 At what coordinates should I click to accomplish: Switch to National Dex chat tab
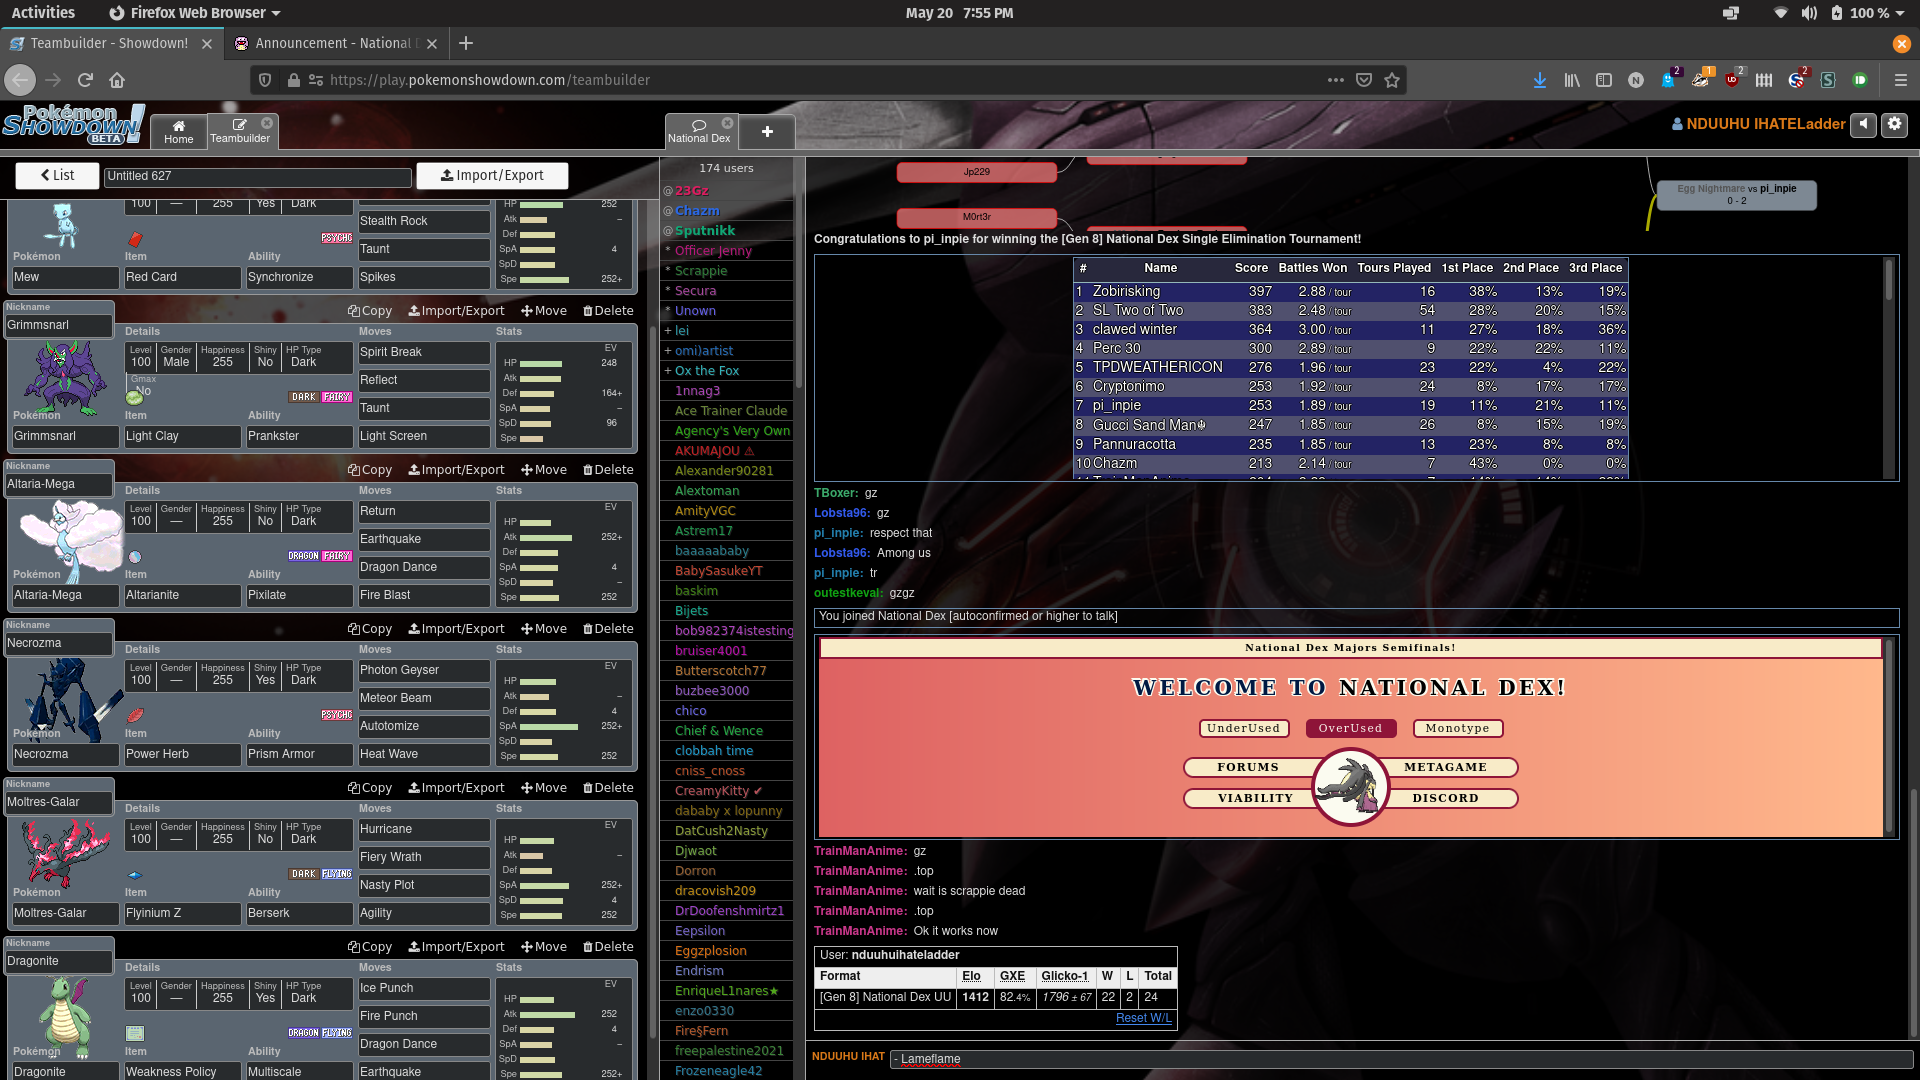click(x=699, y=131)
